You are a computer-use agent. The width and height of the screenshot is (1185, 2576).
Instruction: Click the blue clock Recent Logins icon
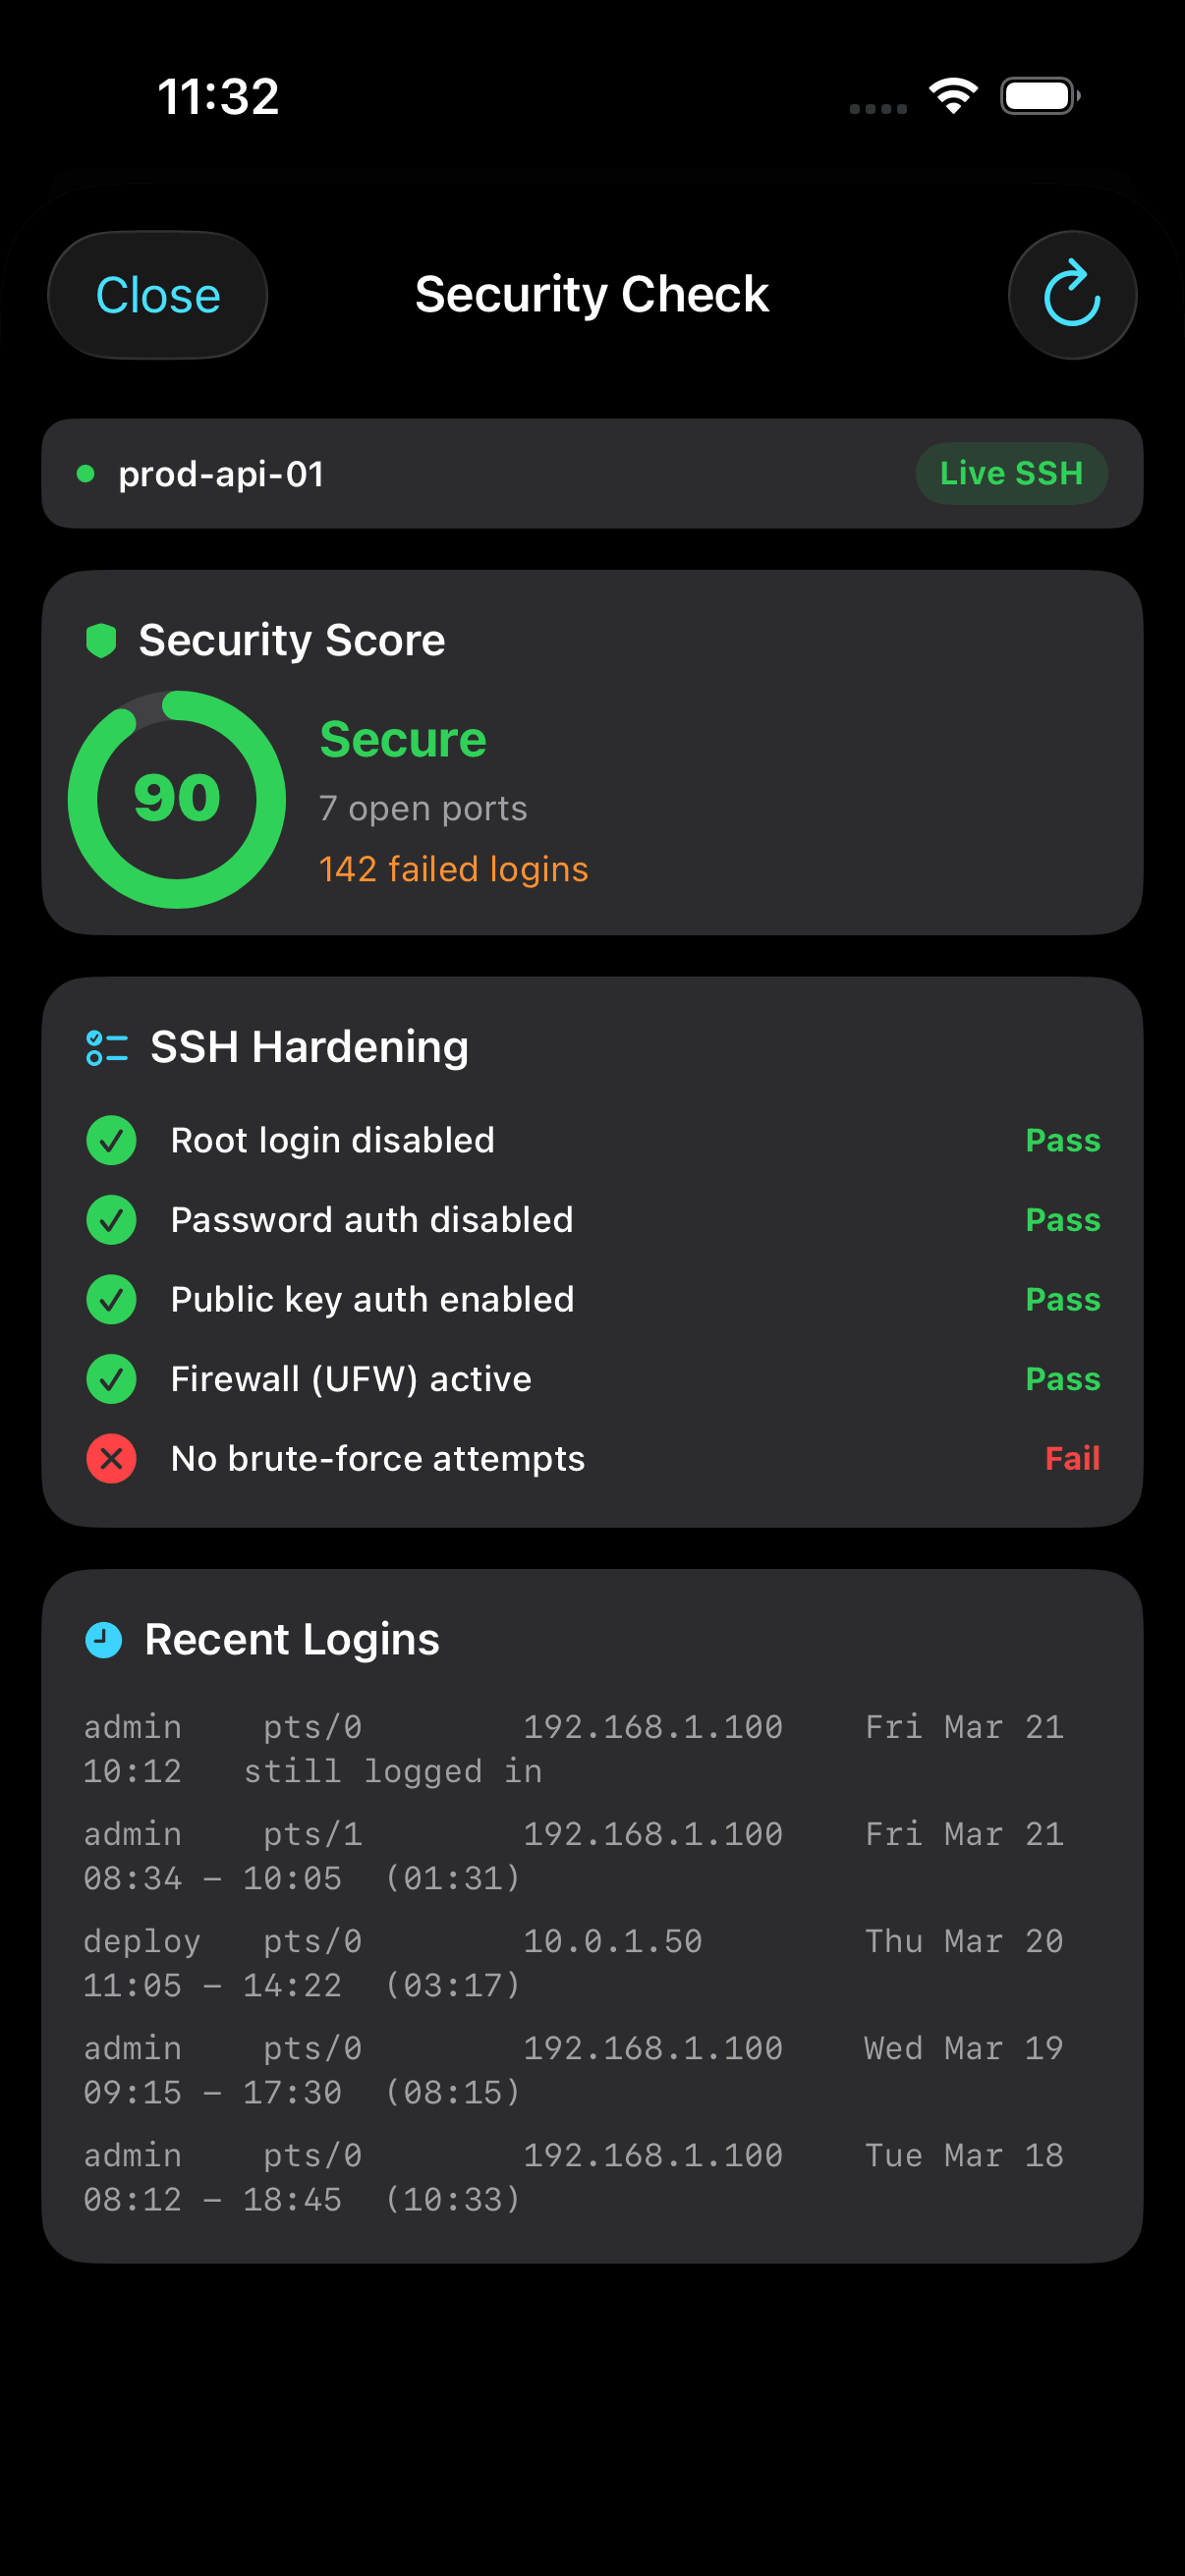[x=104, y=1639]
